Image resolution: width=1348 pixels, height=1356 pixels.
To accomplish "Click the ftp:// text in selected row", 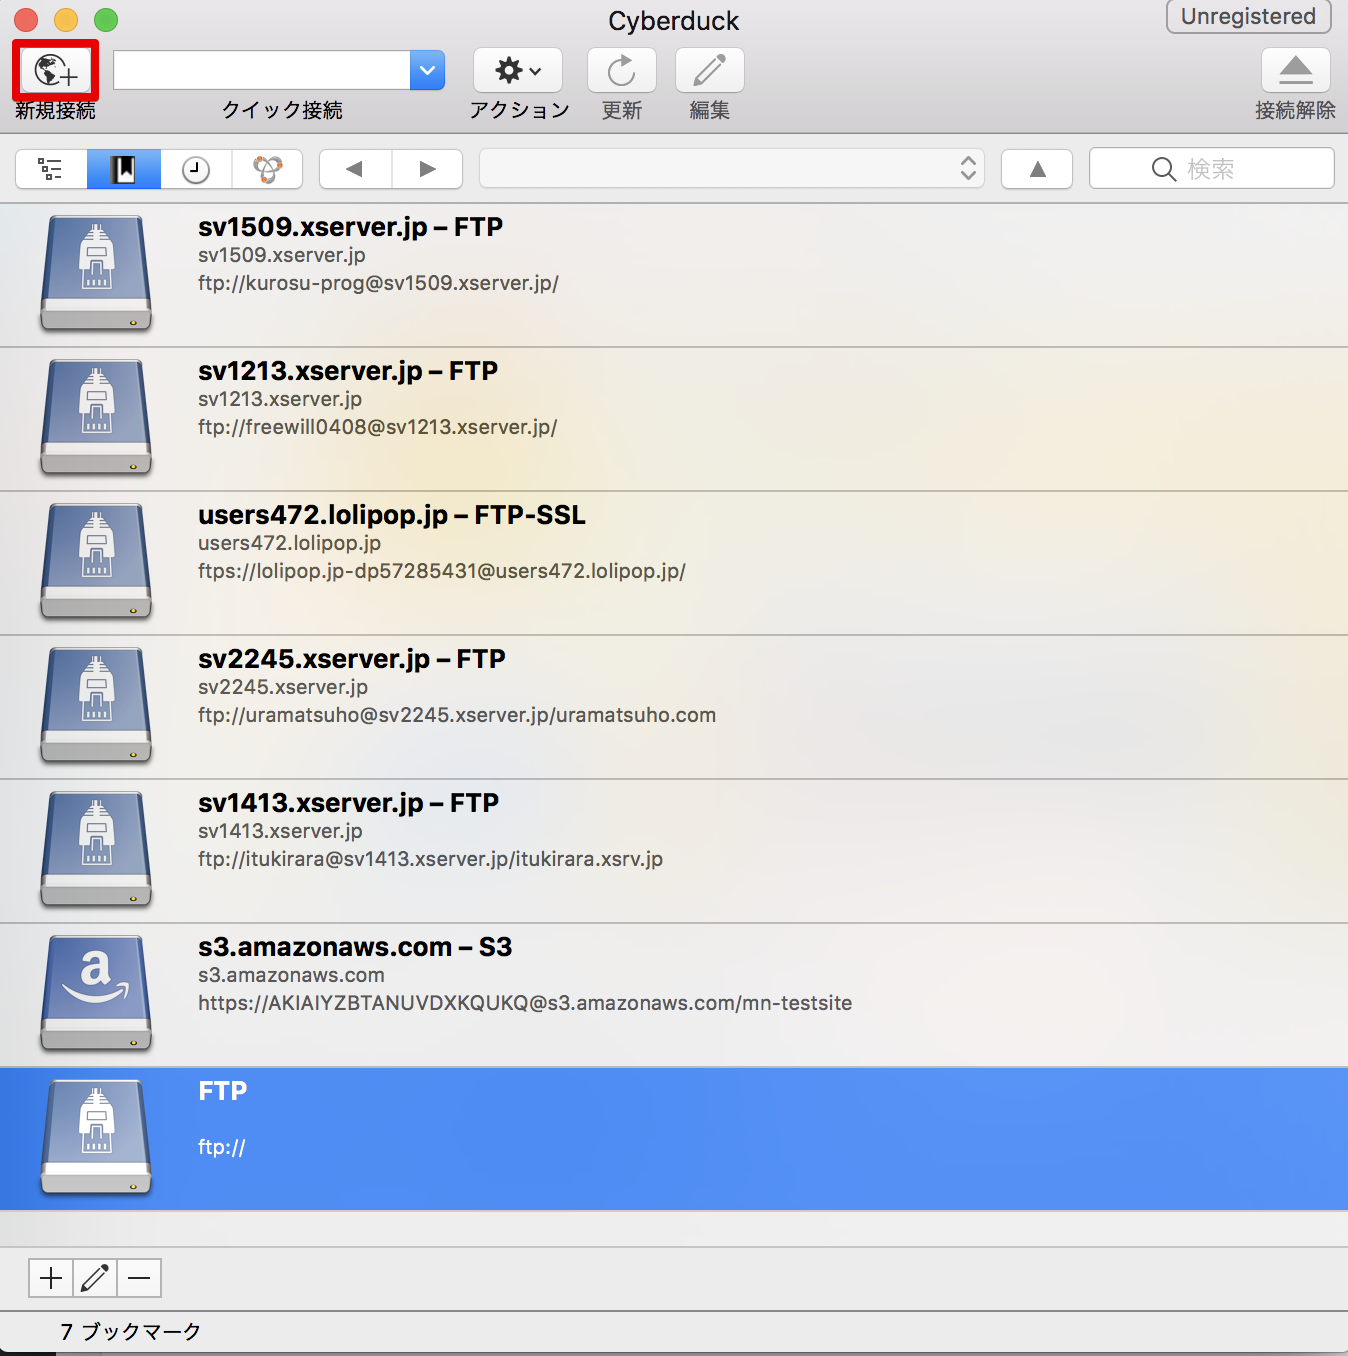I will click(222, 1147).
